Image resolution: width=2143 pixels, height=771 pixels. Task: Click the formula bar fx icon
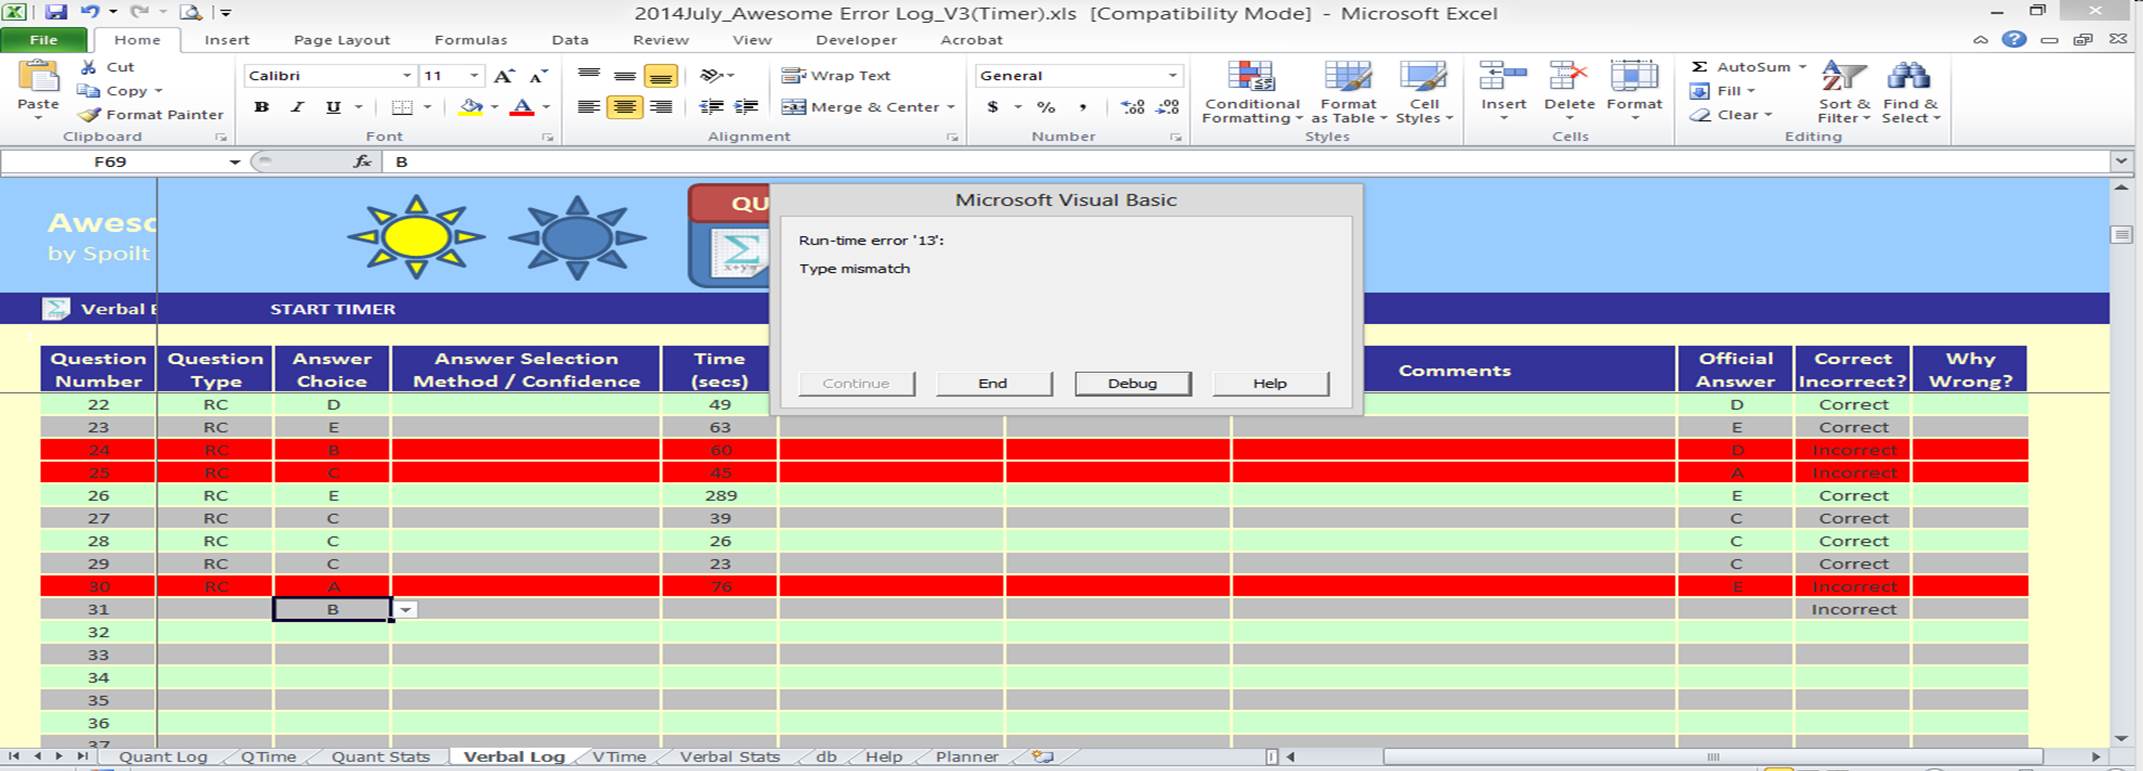point(362,162)
